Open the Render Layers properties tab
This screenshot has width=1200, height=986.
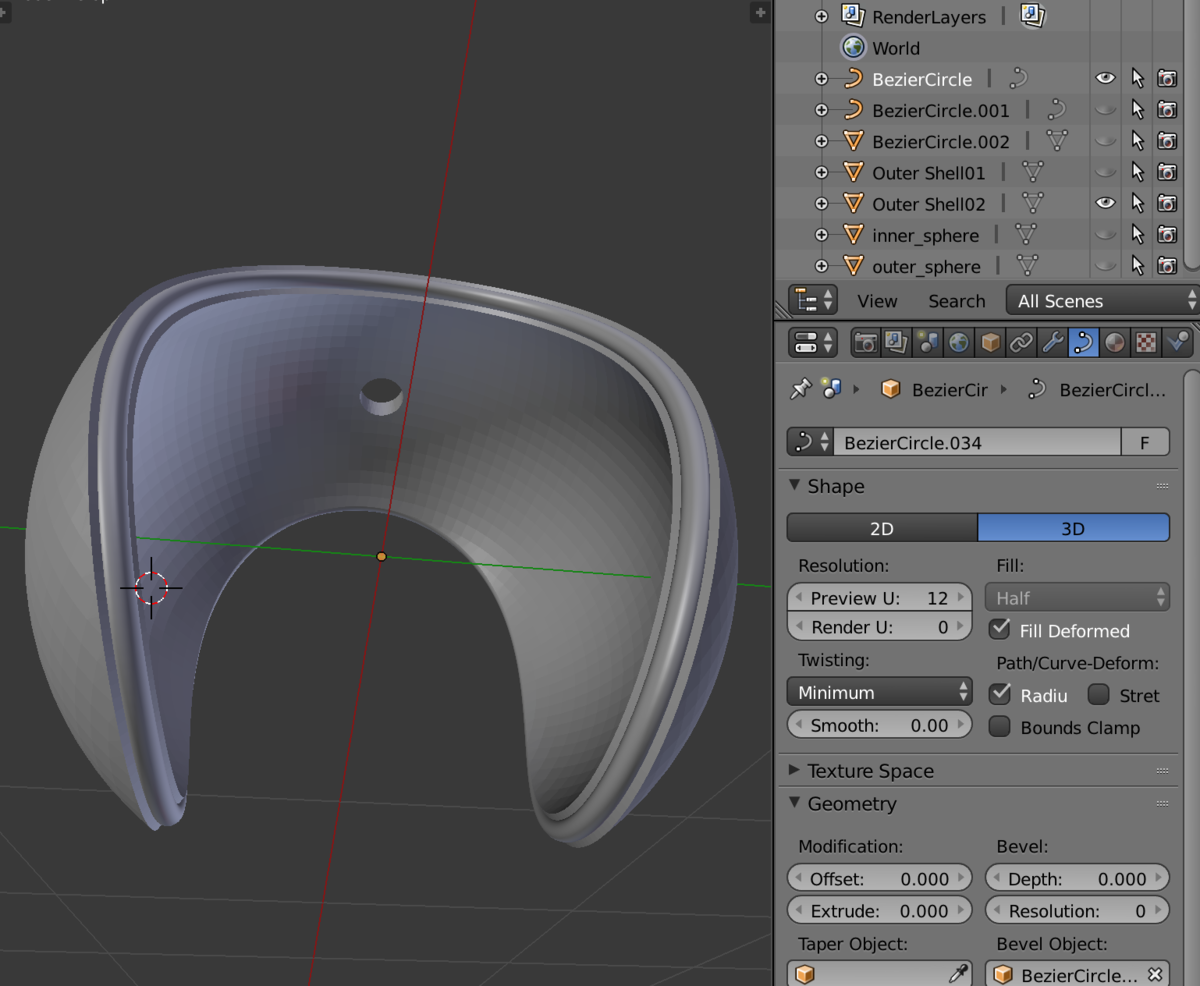pos(897,343)
